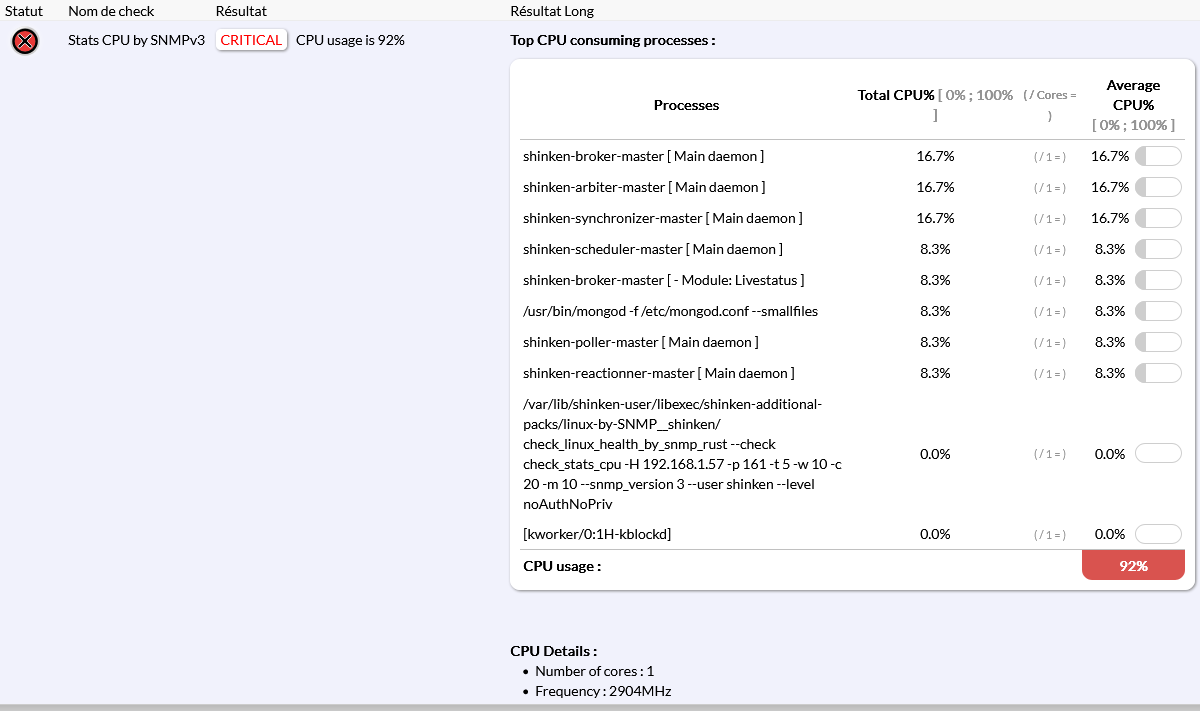Click the shinken-scheduler-master average CPU bar

[x=1158, y=249]
